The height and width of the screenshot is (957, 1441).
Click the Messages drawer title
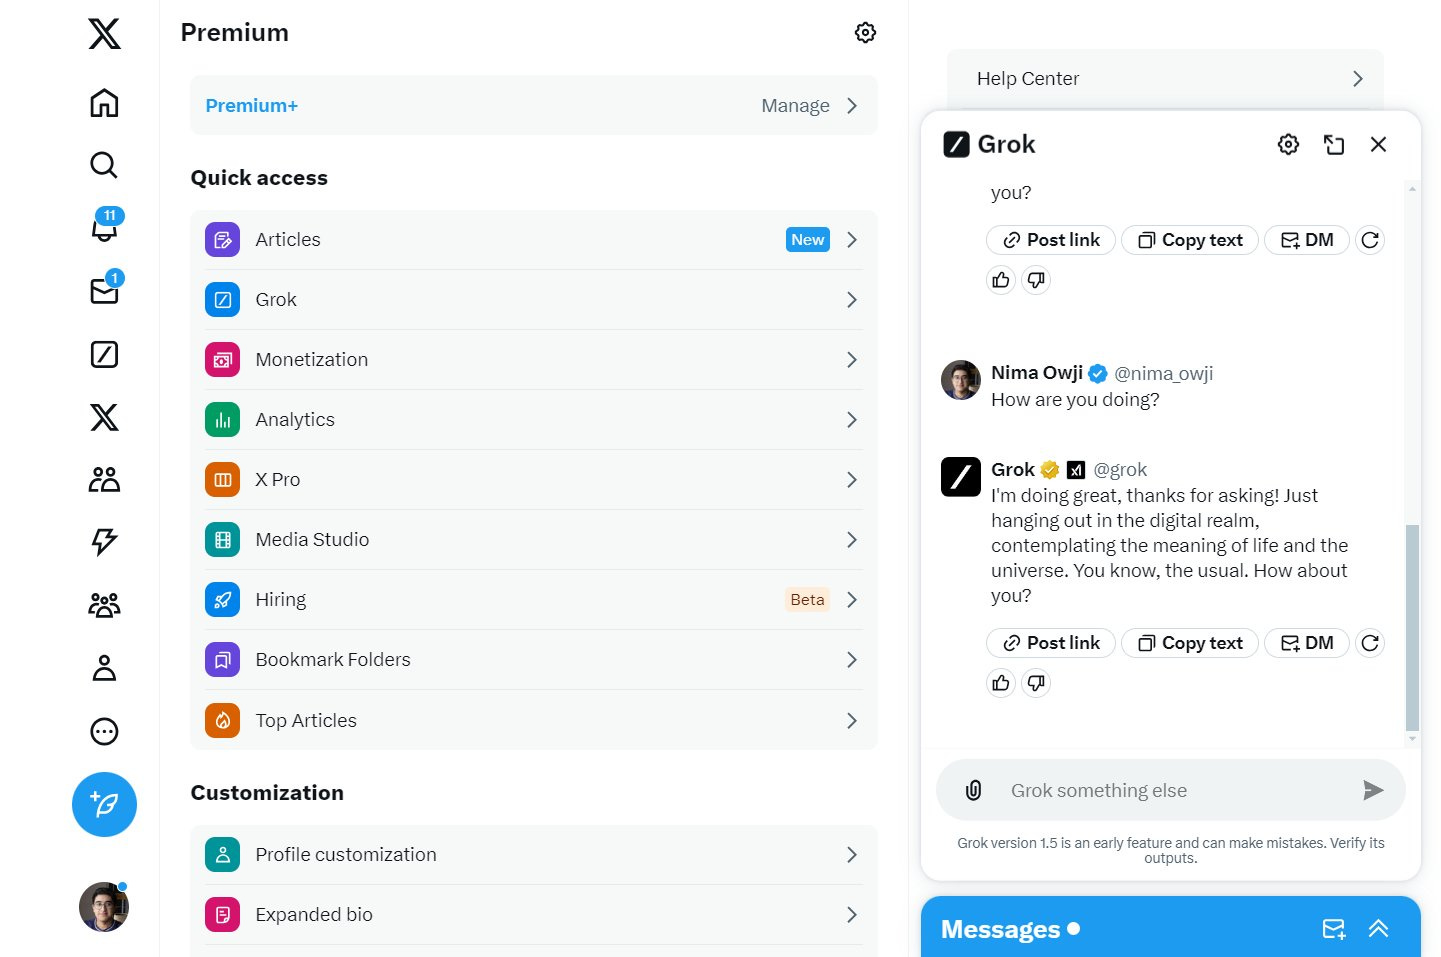[x=1000, y=929]
